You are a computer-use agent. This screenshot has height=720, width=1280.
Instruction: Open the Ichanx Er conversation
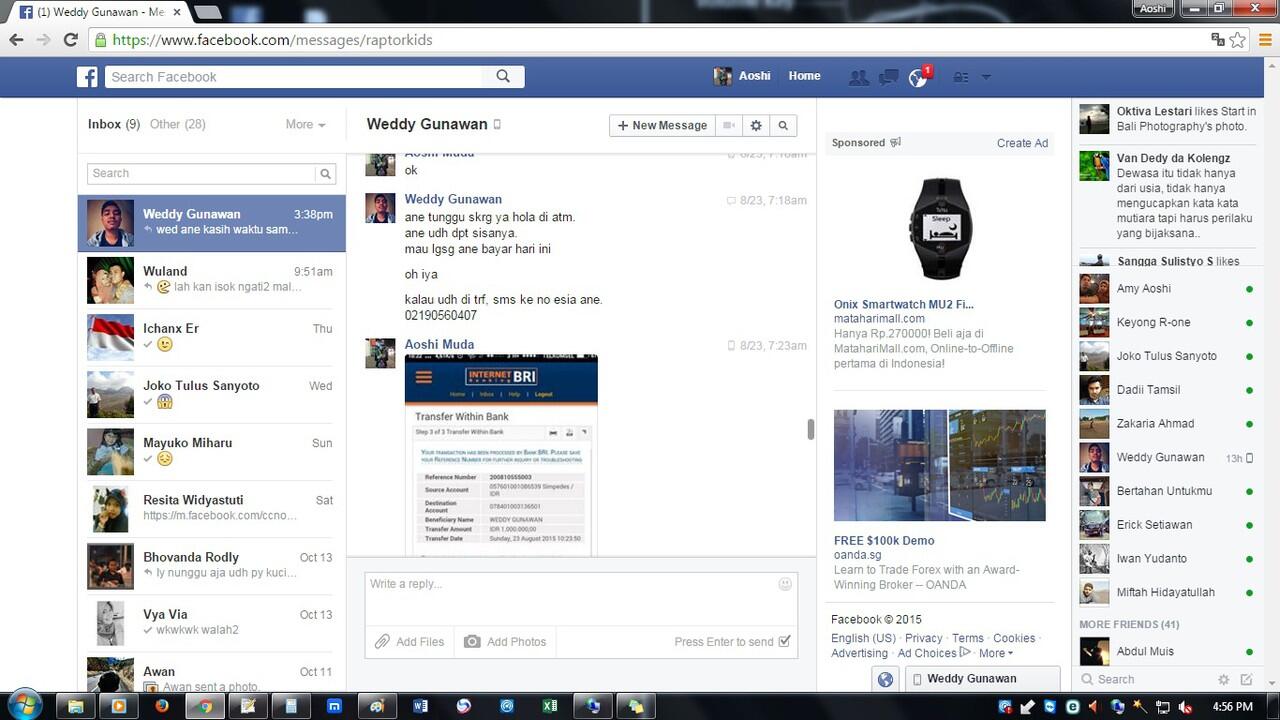[212, 337]
